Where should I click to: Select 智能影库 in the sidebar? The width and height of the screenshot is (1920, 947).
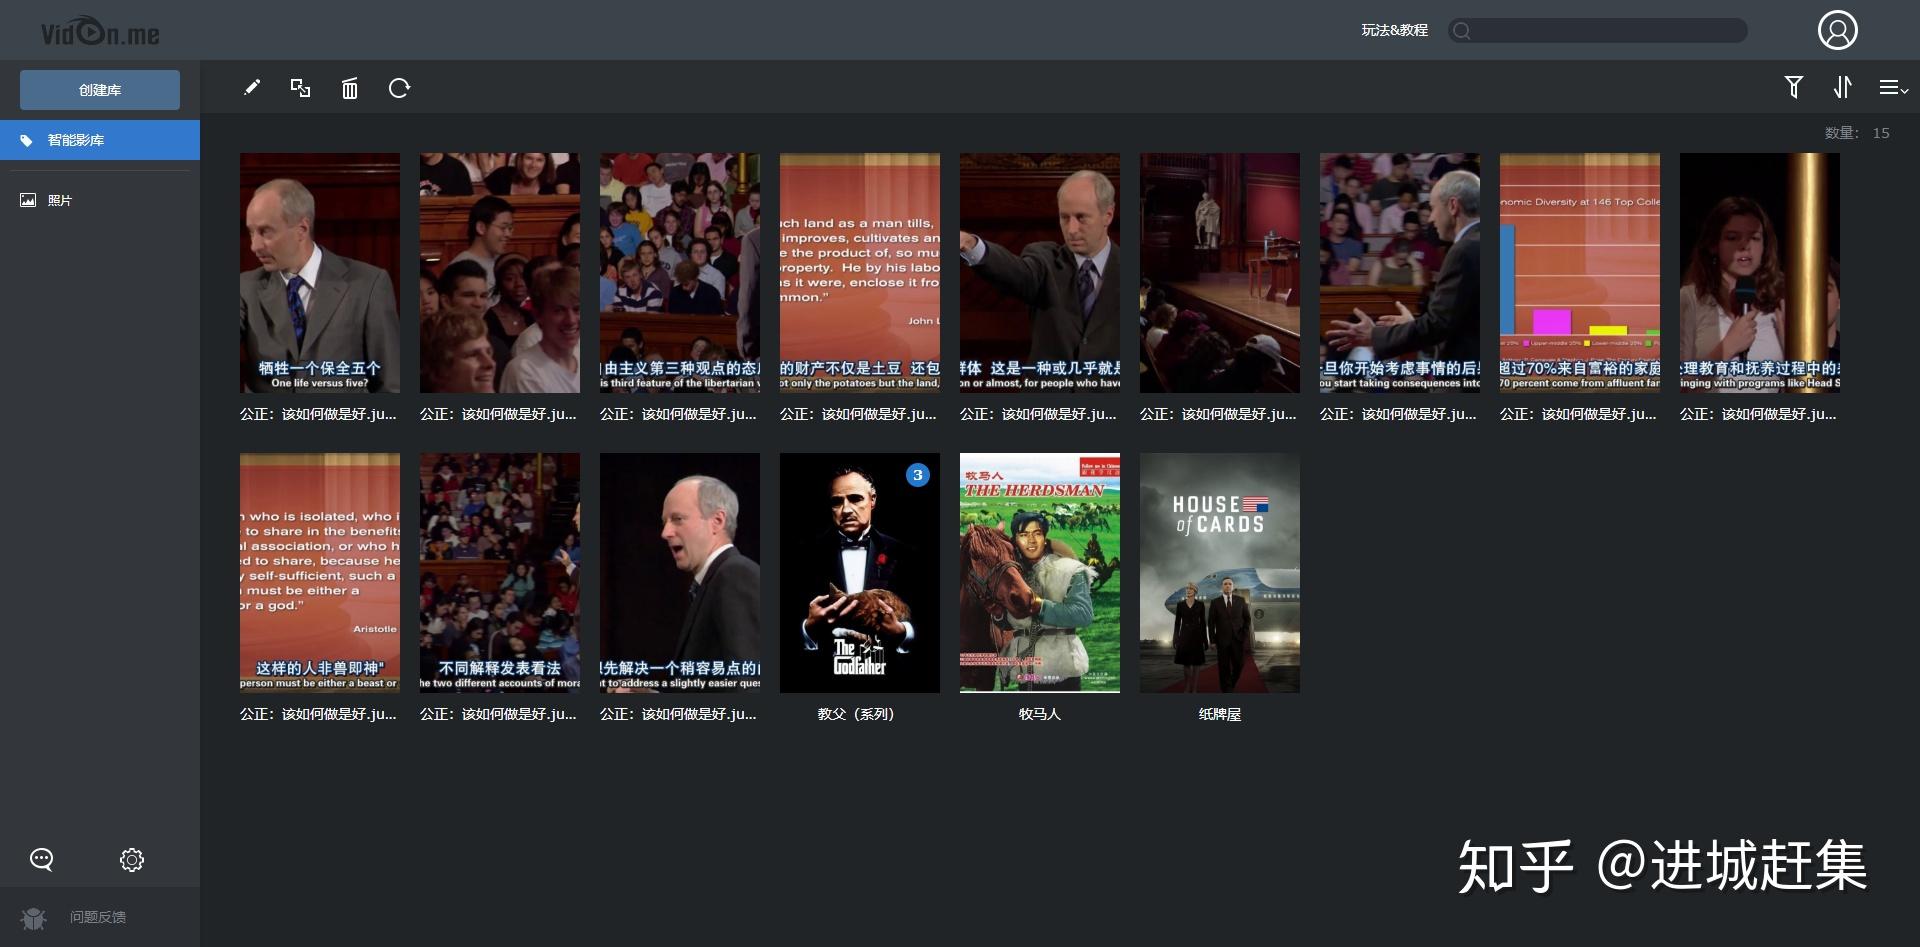tap(100, 140)
